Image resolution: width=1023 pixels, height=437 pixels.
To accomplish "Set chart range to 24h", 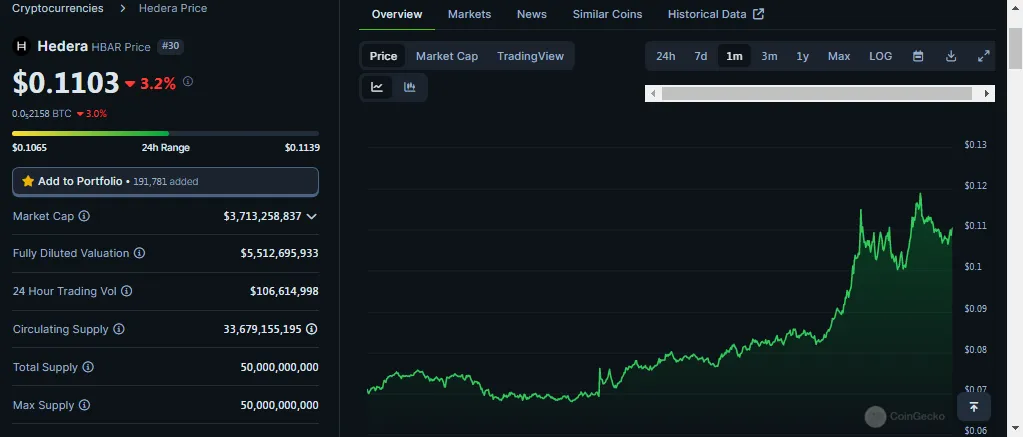I will point(665,56).
